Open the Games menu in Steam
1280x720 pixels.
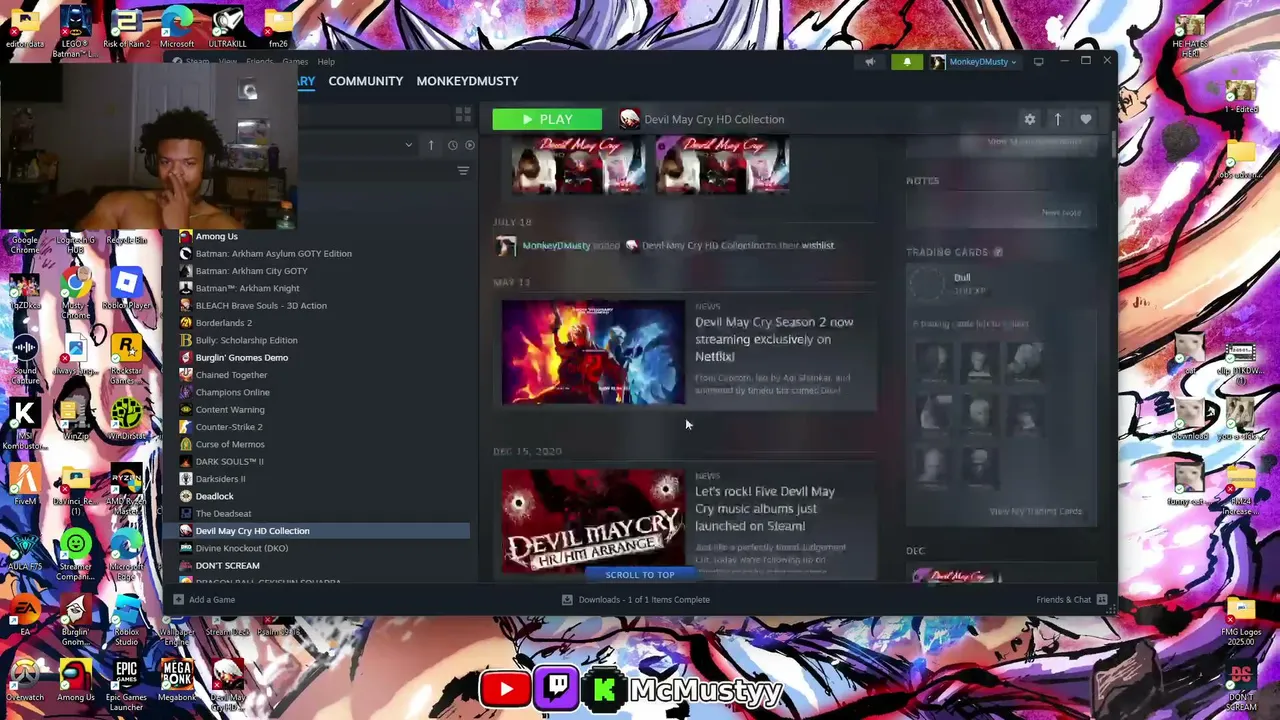tap(295, 62)
